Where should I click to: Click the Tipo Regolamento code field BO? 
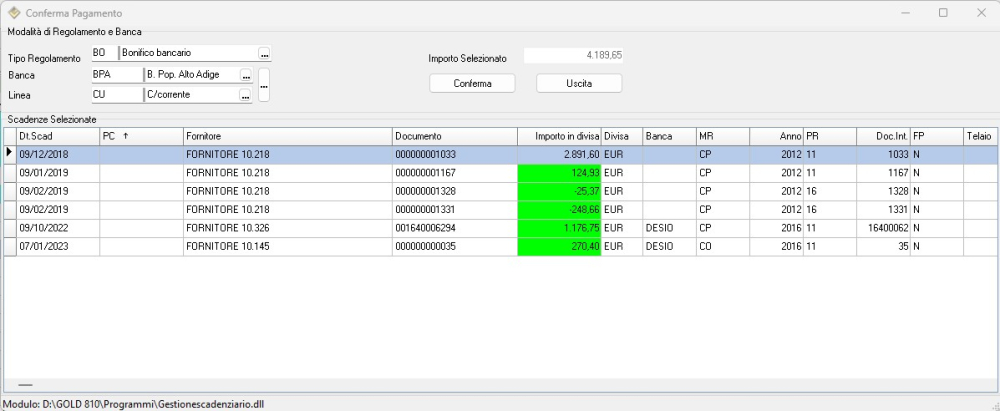(103, 53)
